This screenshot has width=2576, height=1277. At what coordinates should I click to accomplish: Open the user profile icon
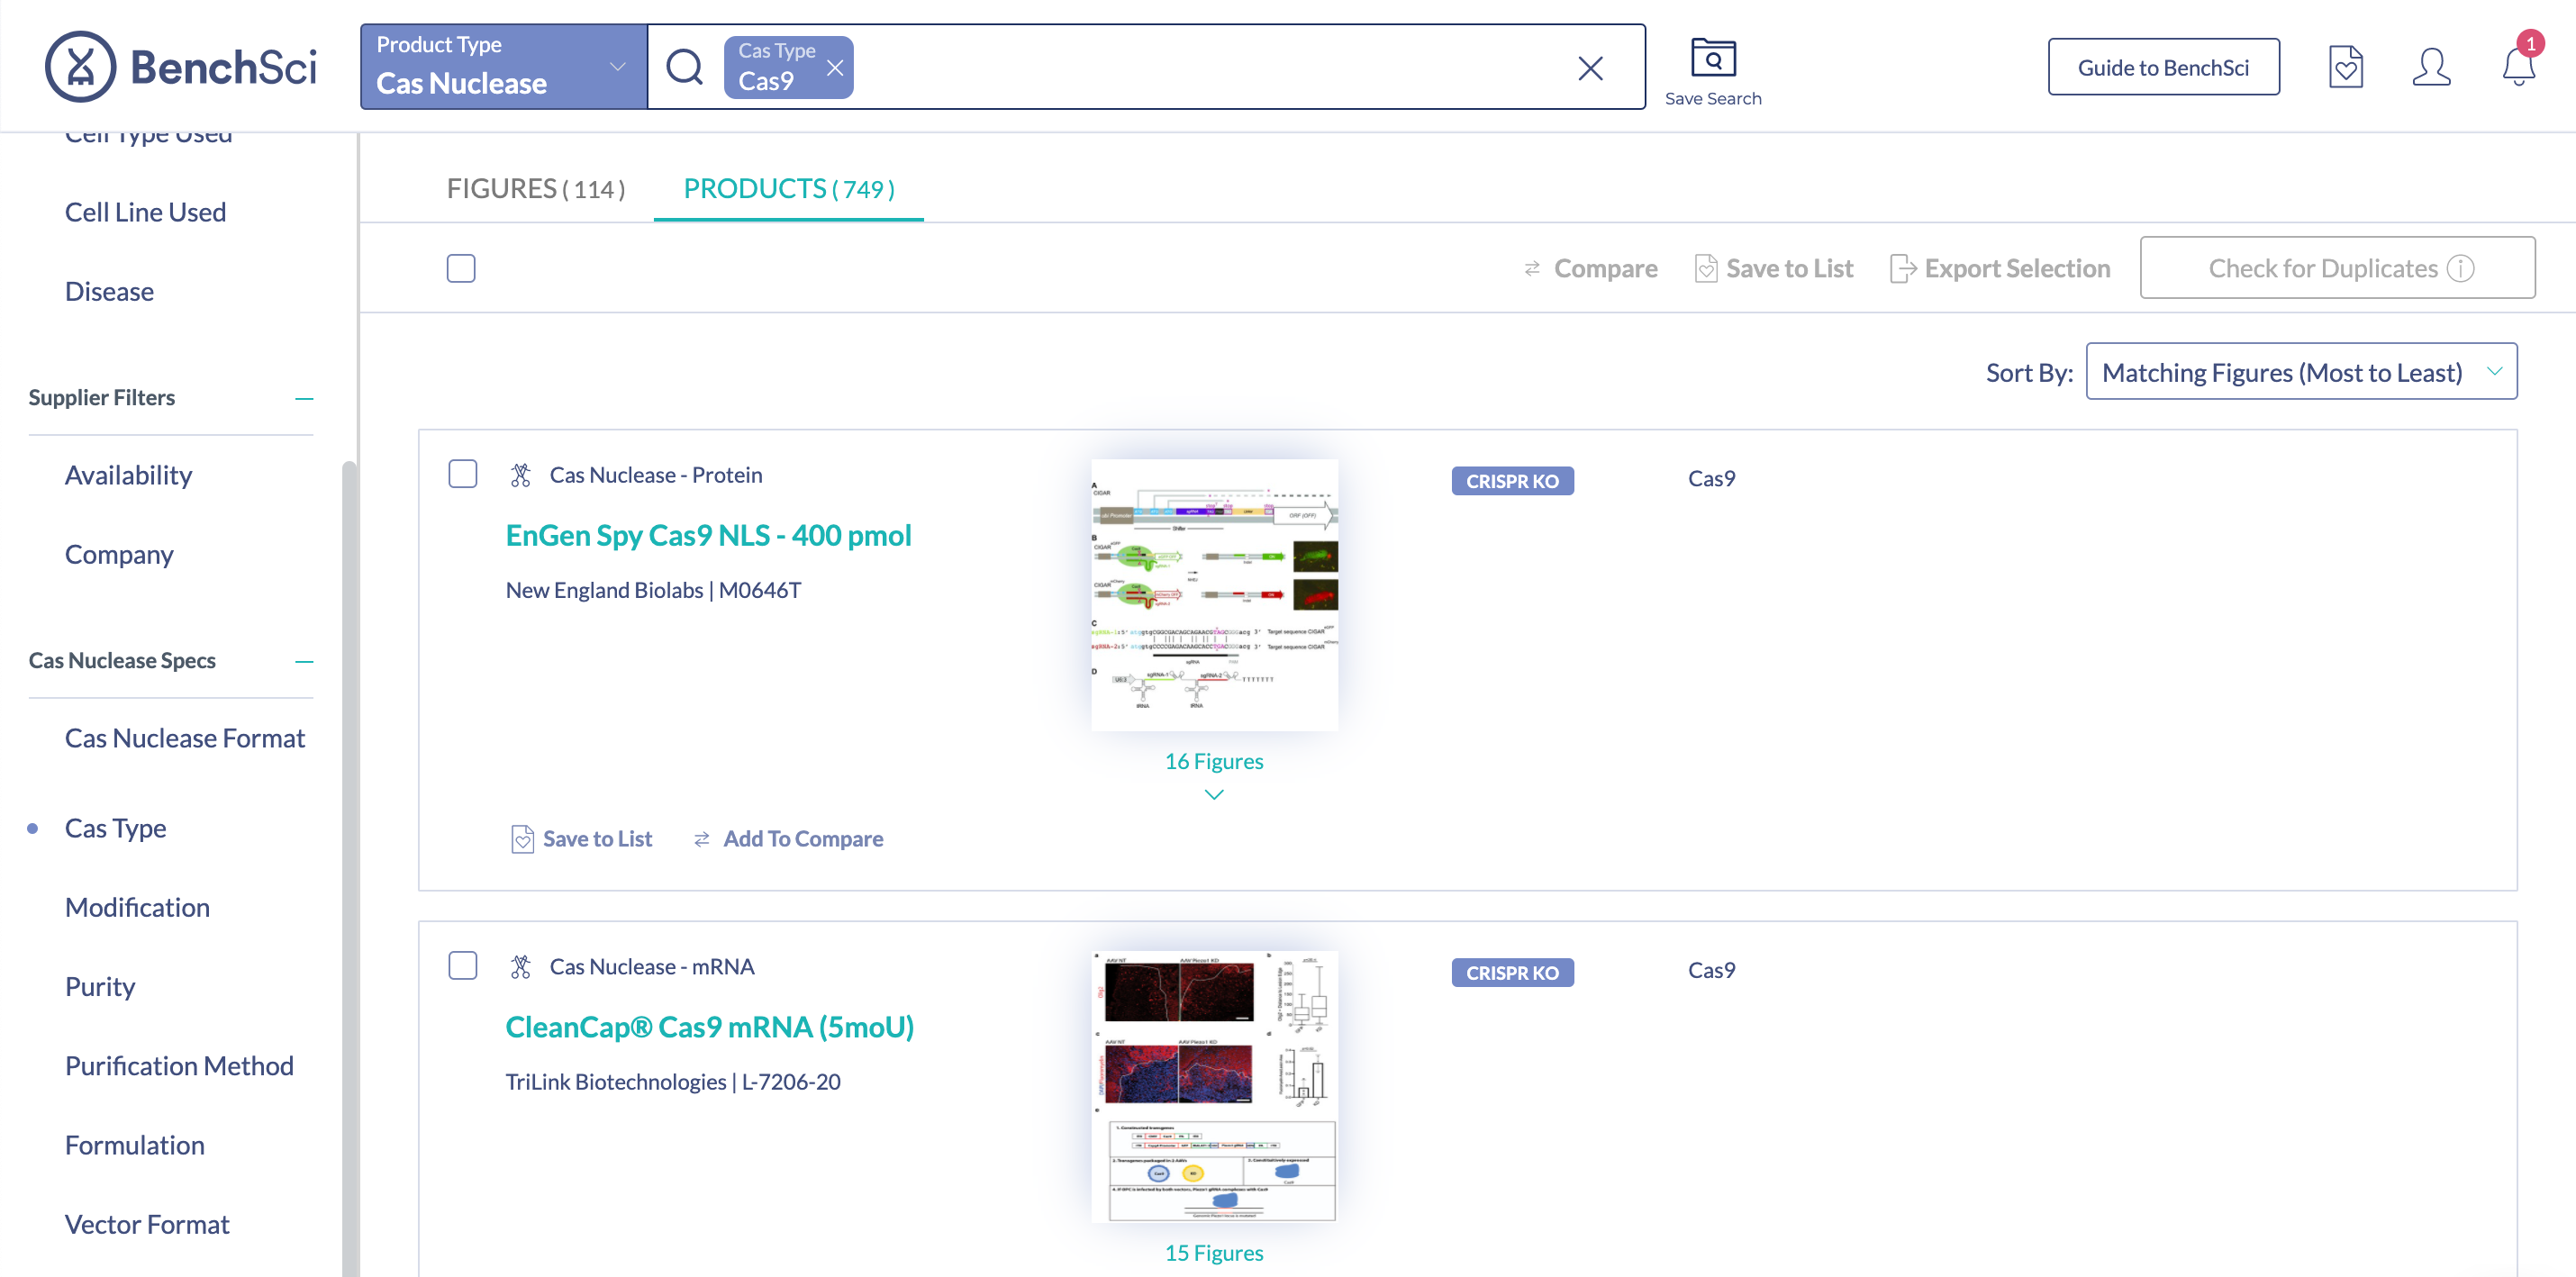[x=2430, y=68]
